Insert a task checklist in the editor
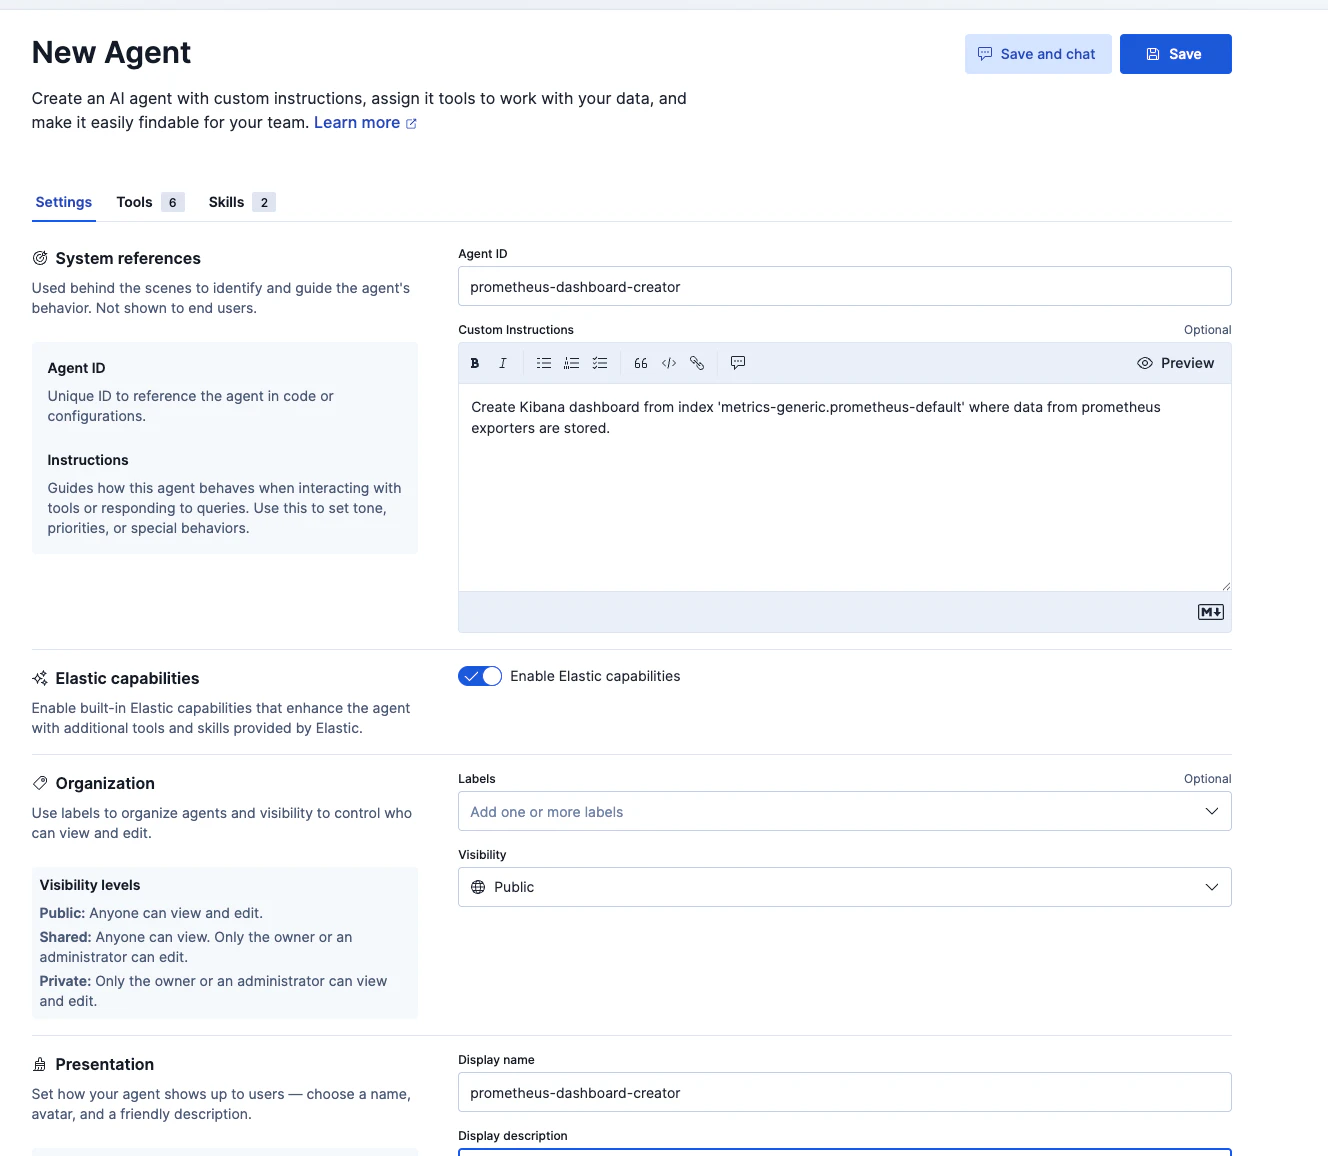1328x1156 pixels. pyautogui.click(x=600, y=363)
